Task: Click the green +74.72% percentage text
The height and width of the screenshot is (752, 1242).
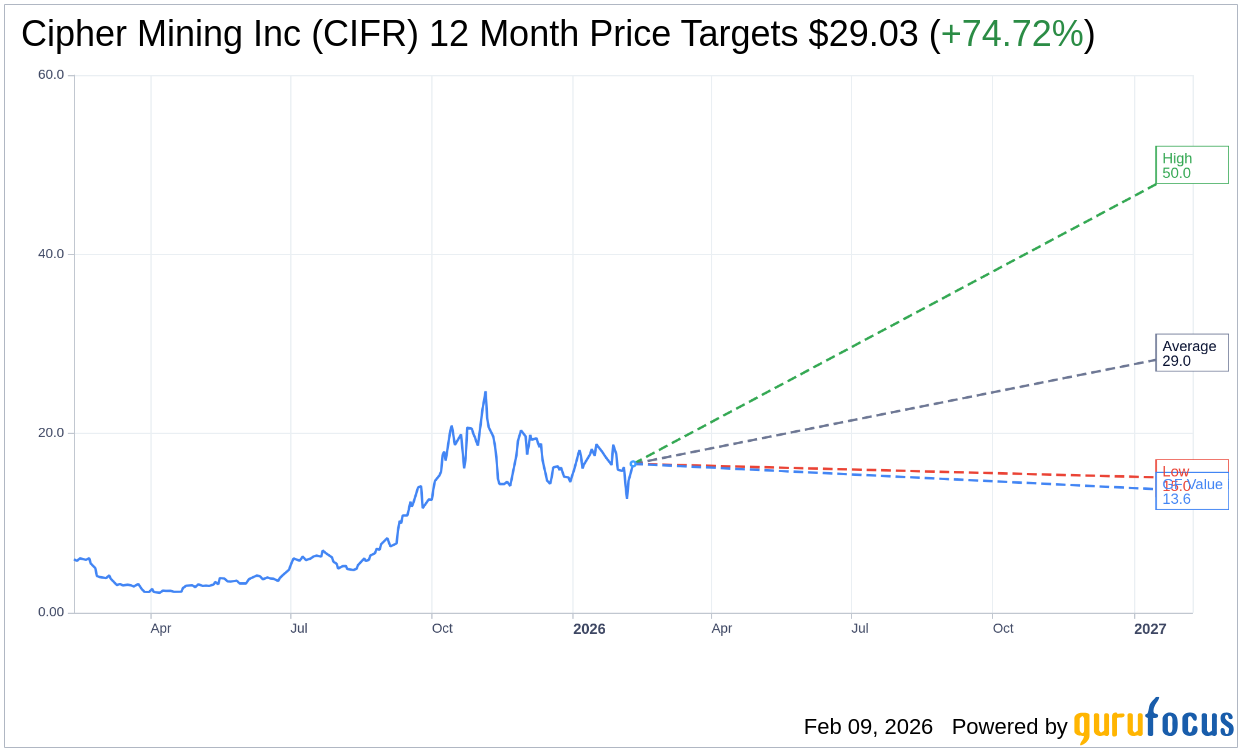Action: point(1012,34)
